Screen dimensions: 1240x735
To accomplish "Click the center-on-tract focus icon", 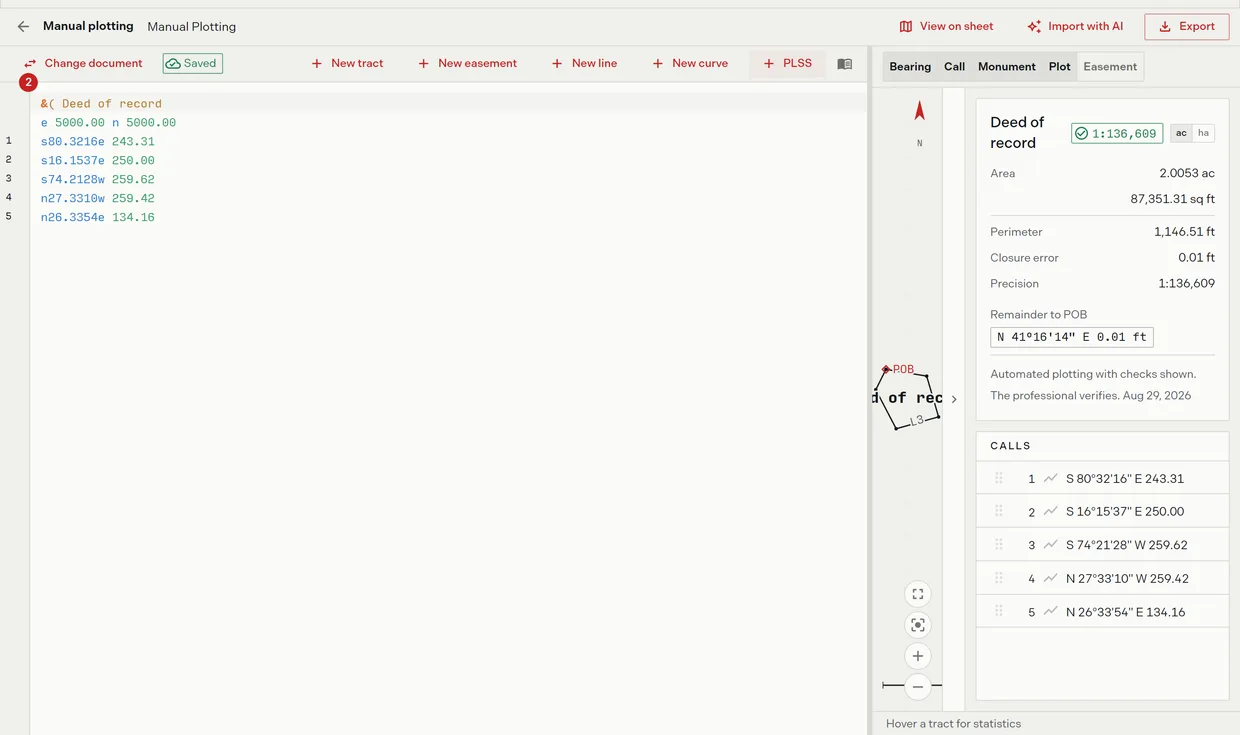I will [918, 625].
